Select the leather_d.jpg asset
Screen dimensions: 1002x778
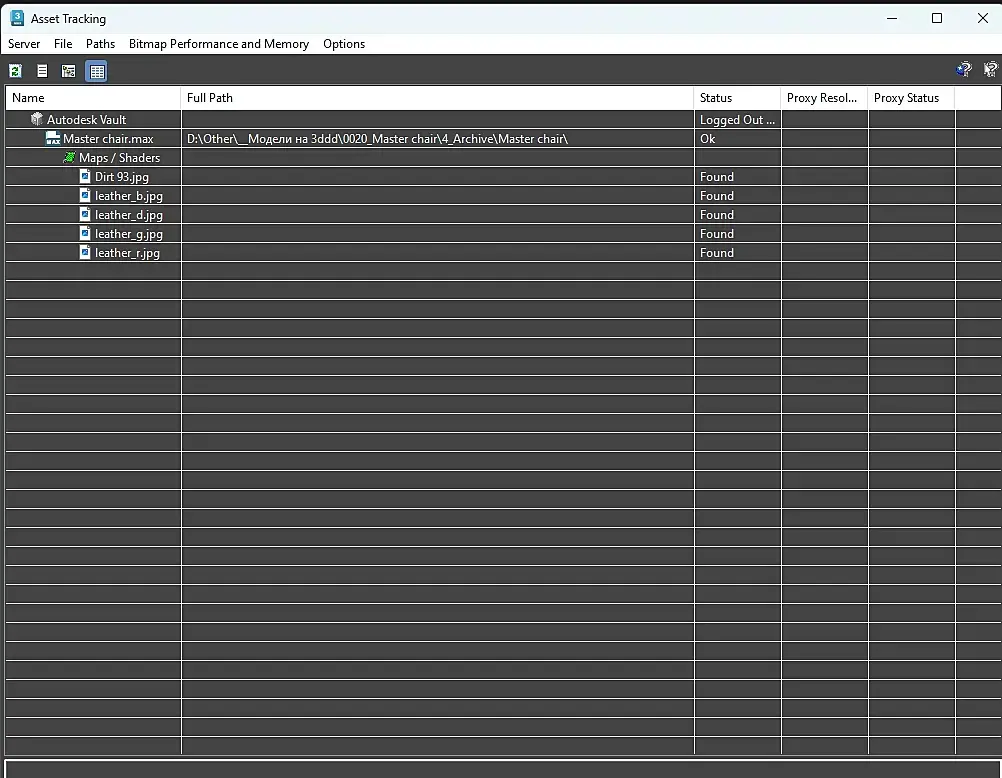(128, 215)
